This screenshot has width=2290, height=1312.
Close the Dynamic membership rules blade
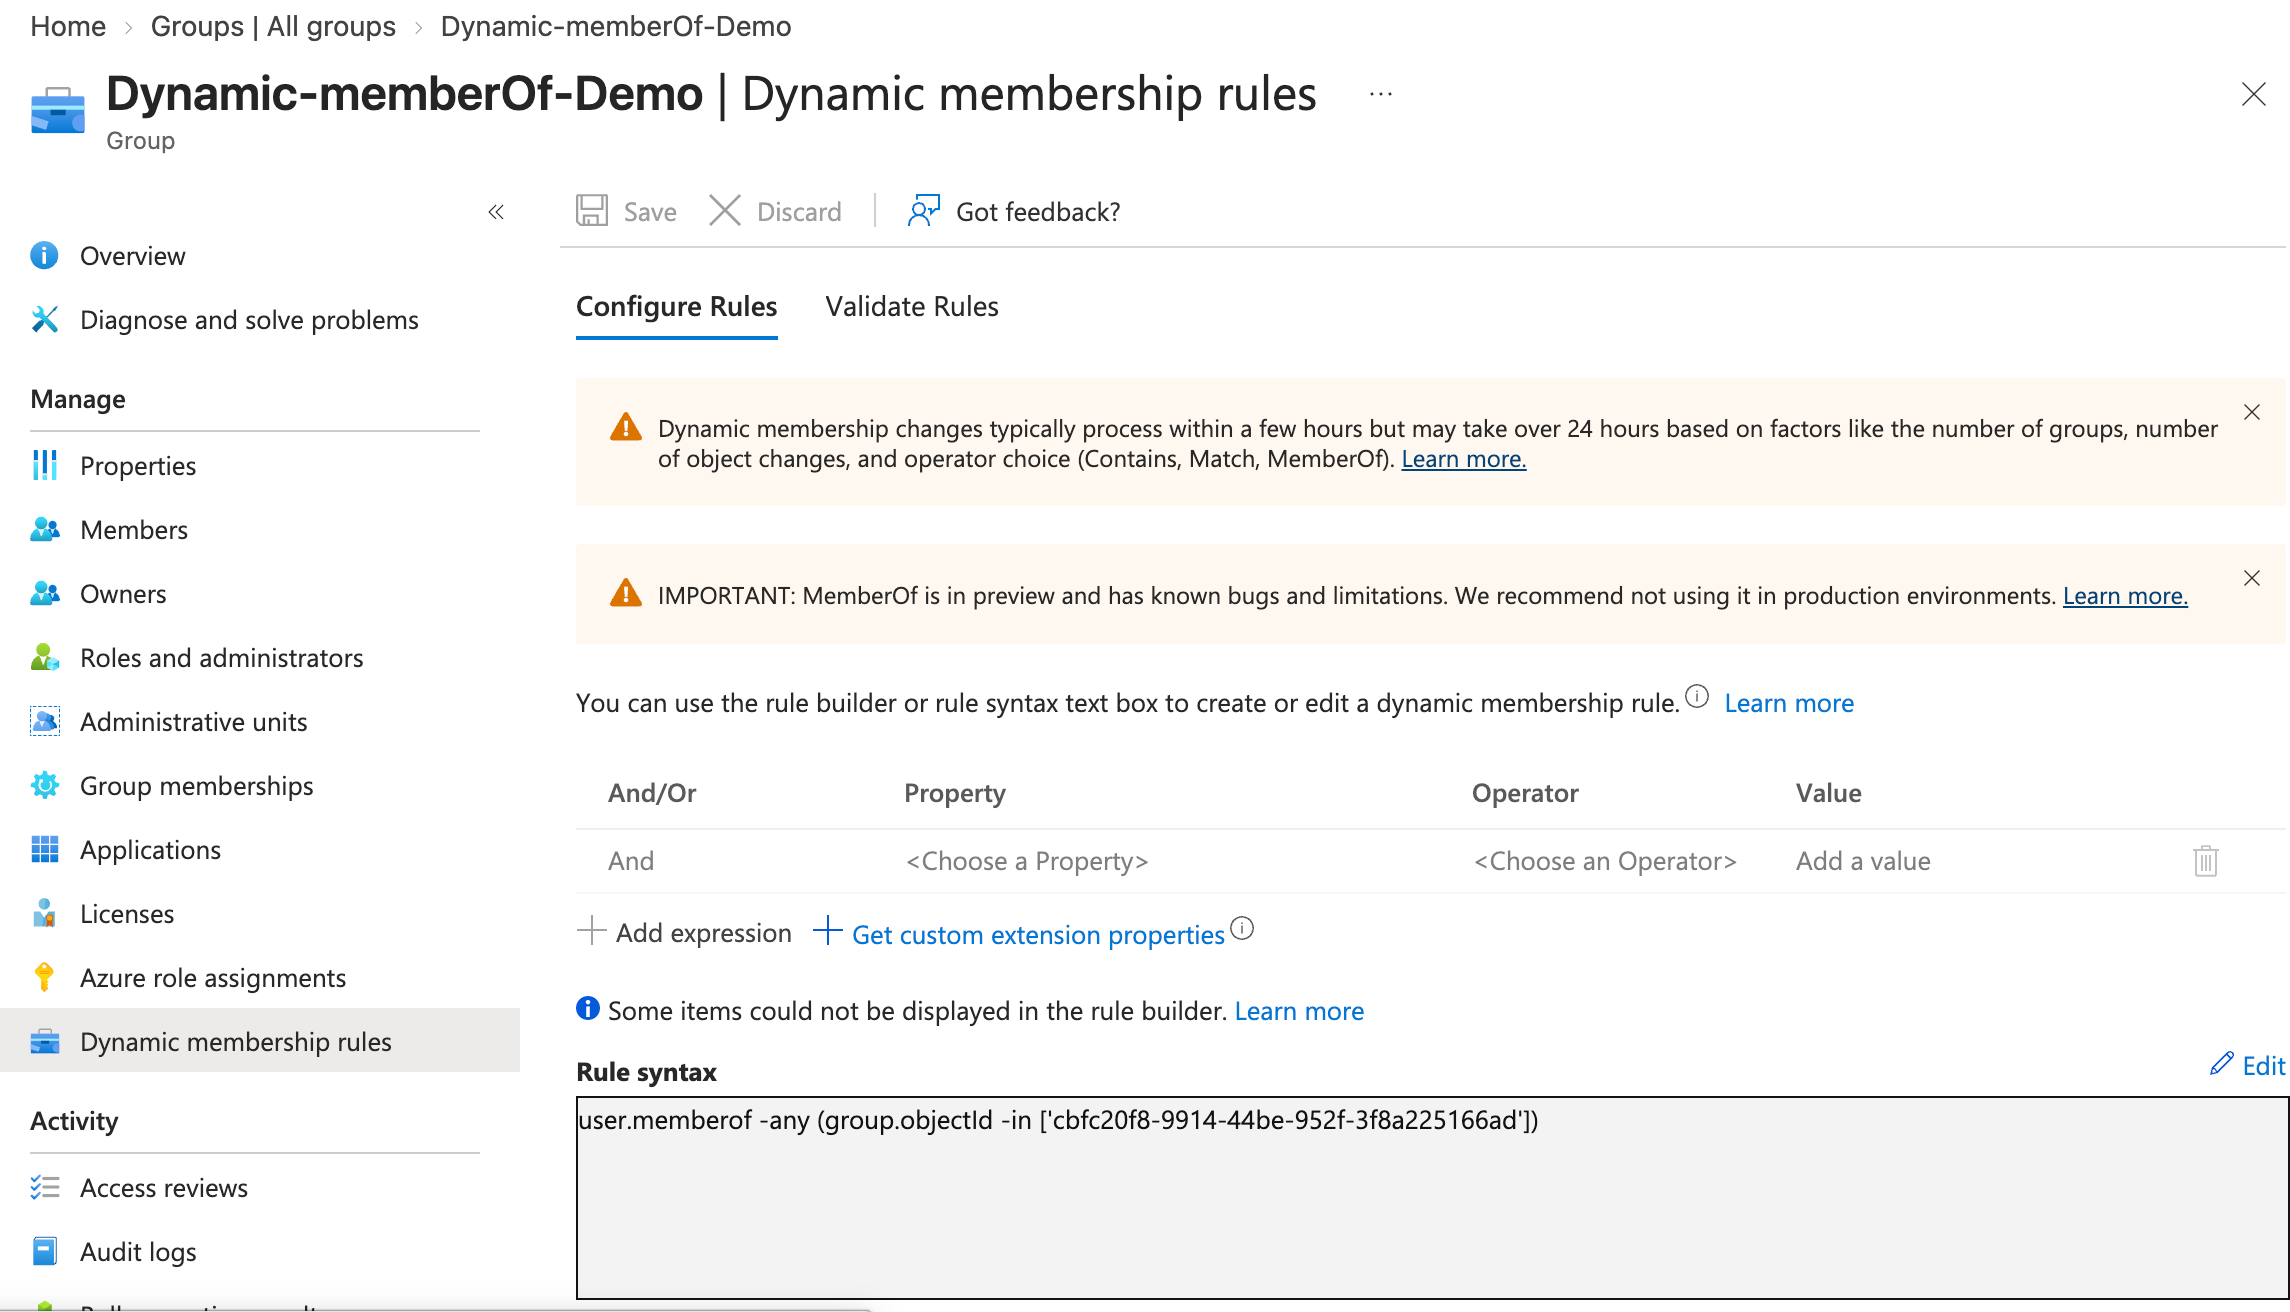(2254, 94)
